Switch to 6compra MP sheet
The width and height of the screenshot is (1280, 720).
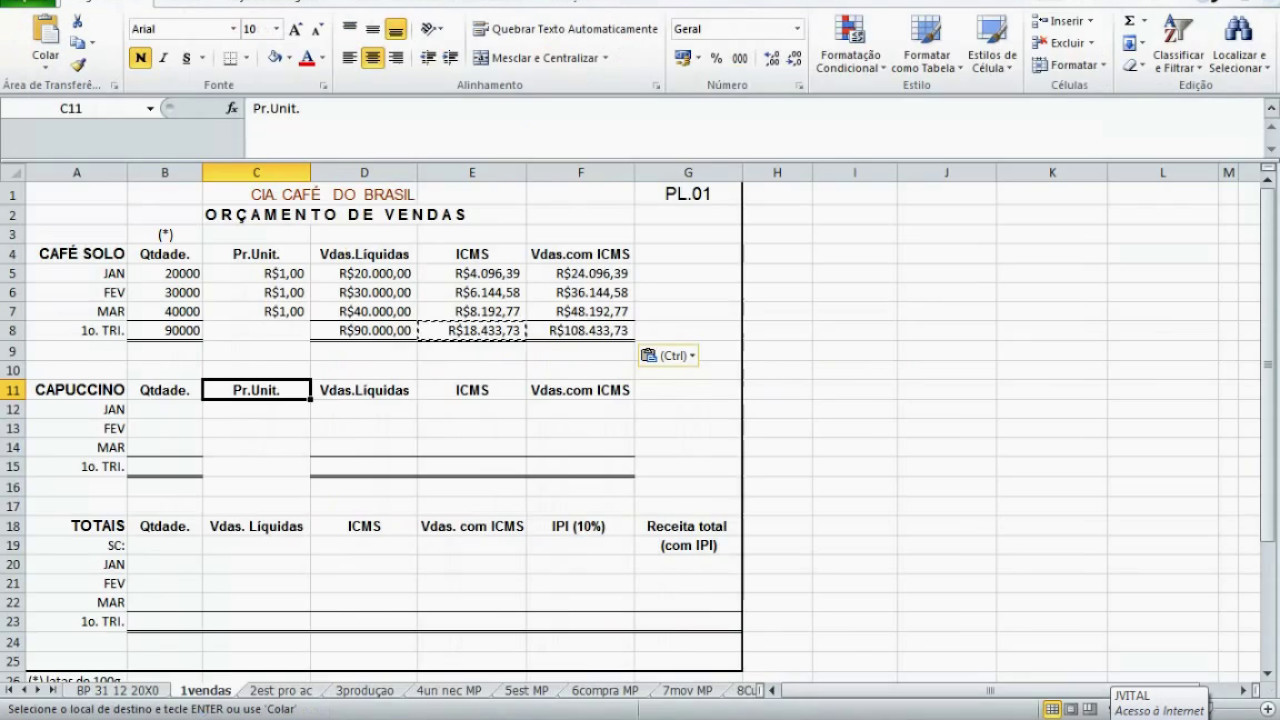(x=604, y=691)
